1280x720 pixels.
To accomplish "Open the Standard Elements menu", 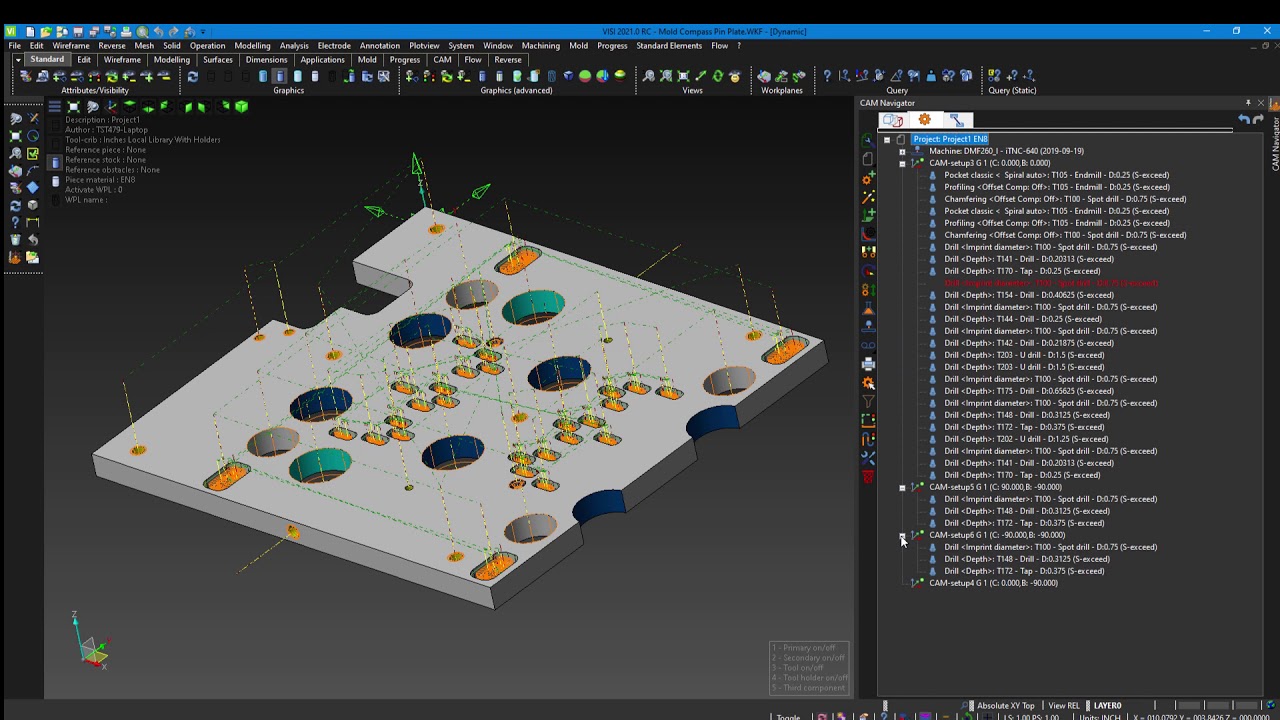I will coord(669,45).
